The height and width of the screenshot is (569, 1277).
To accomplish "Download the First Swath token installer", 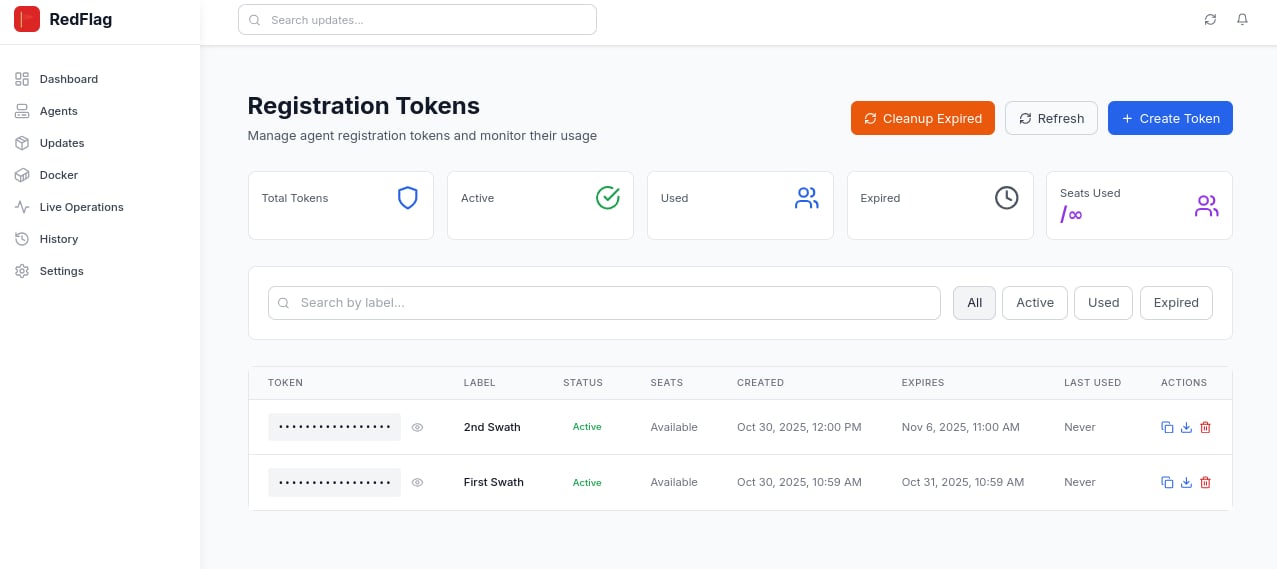I will [x=1186, y=483].
